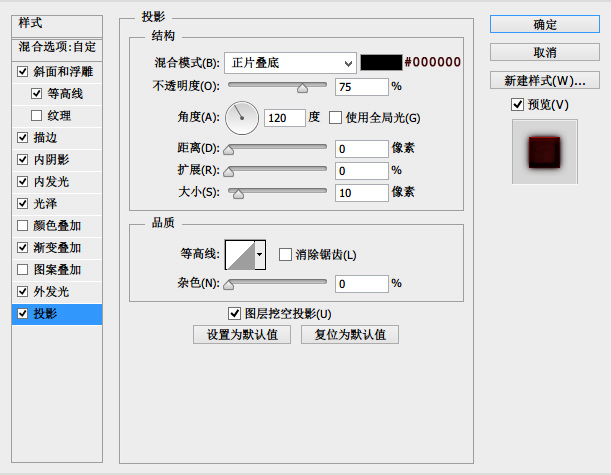The image size is (611, 475).
Task: Uncheck the 等高线 sub-option checkbox
Action: tap(36, 94)
